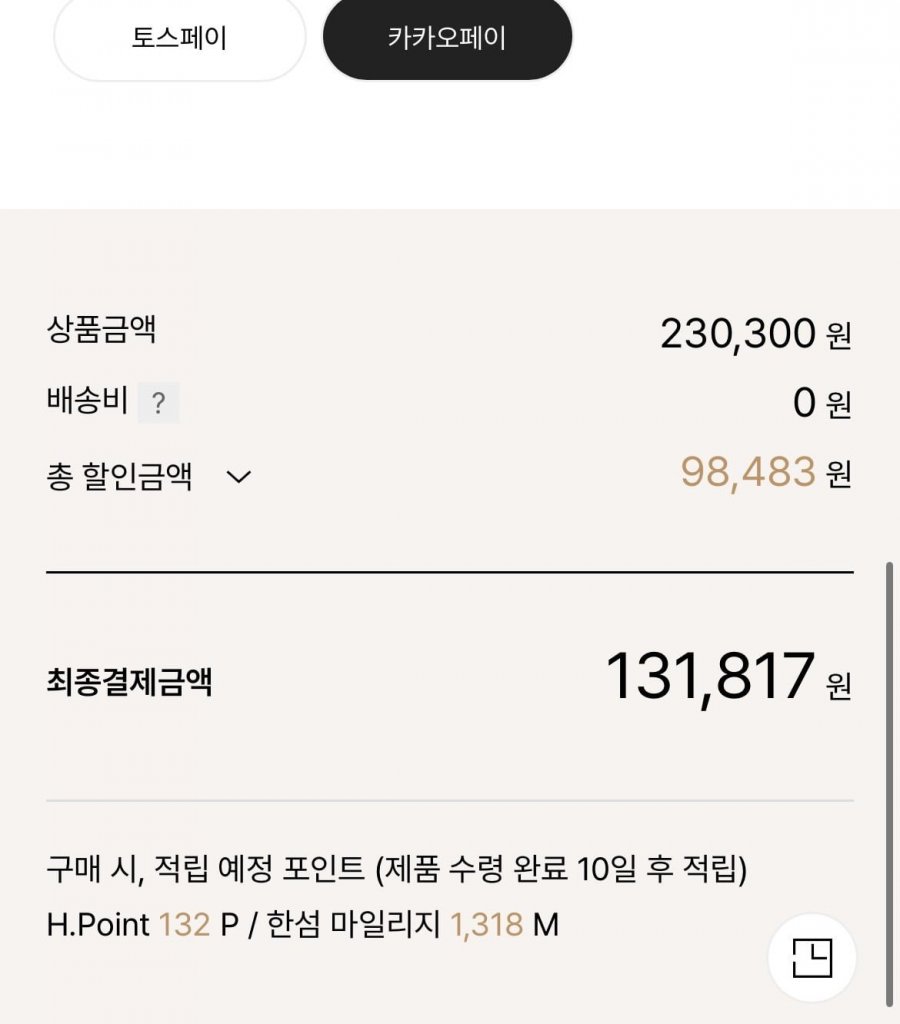Click the 원 unit beside 98,483
The image size is (900, 1024).
[x=838, y=475]
